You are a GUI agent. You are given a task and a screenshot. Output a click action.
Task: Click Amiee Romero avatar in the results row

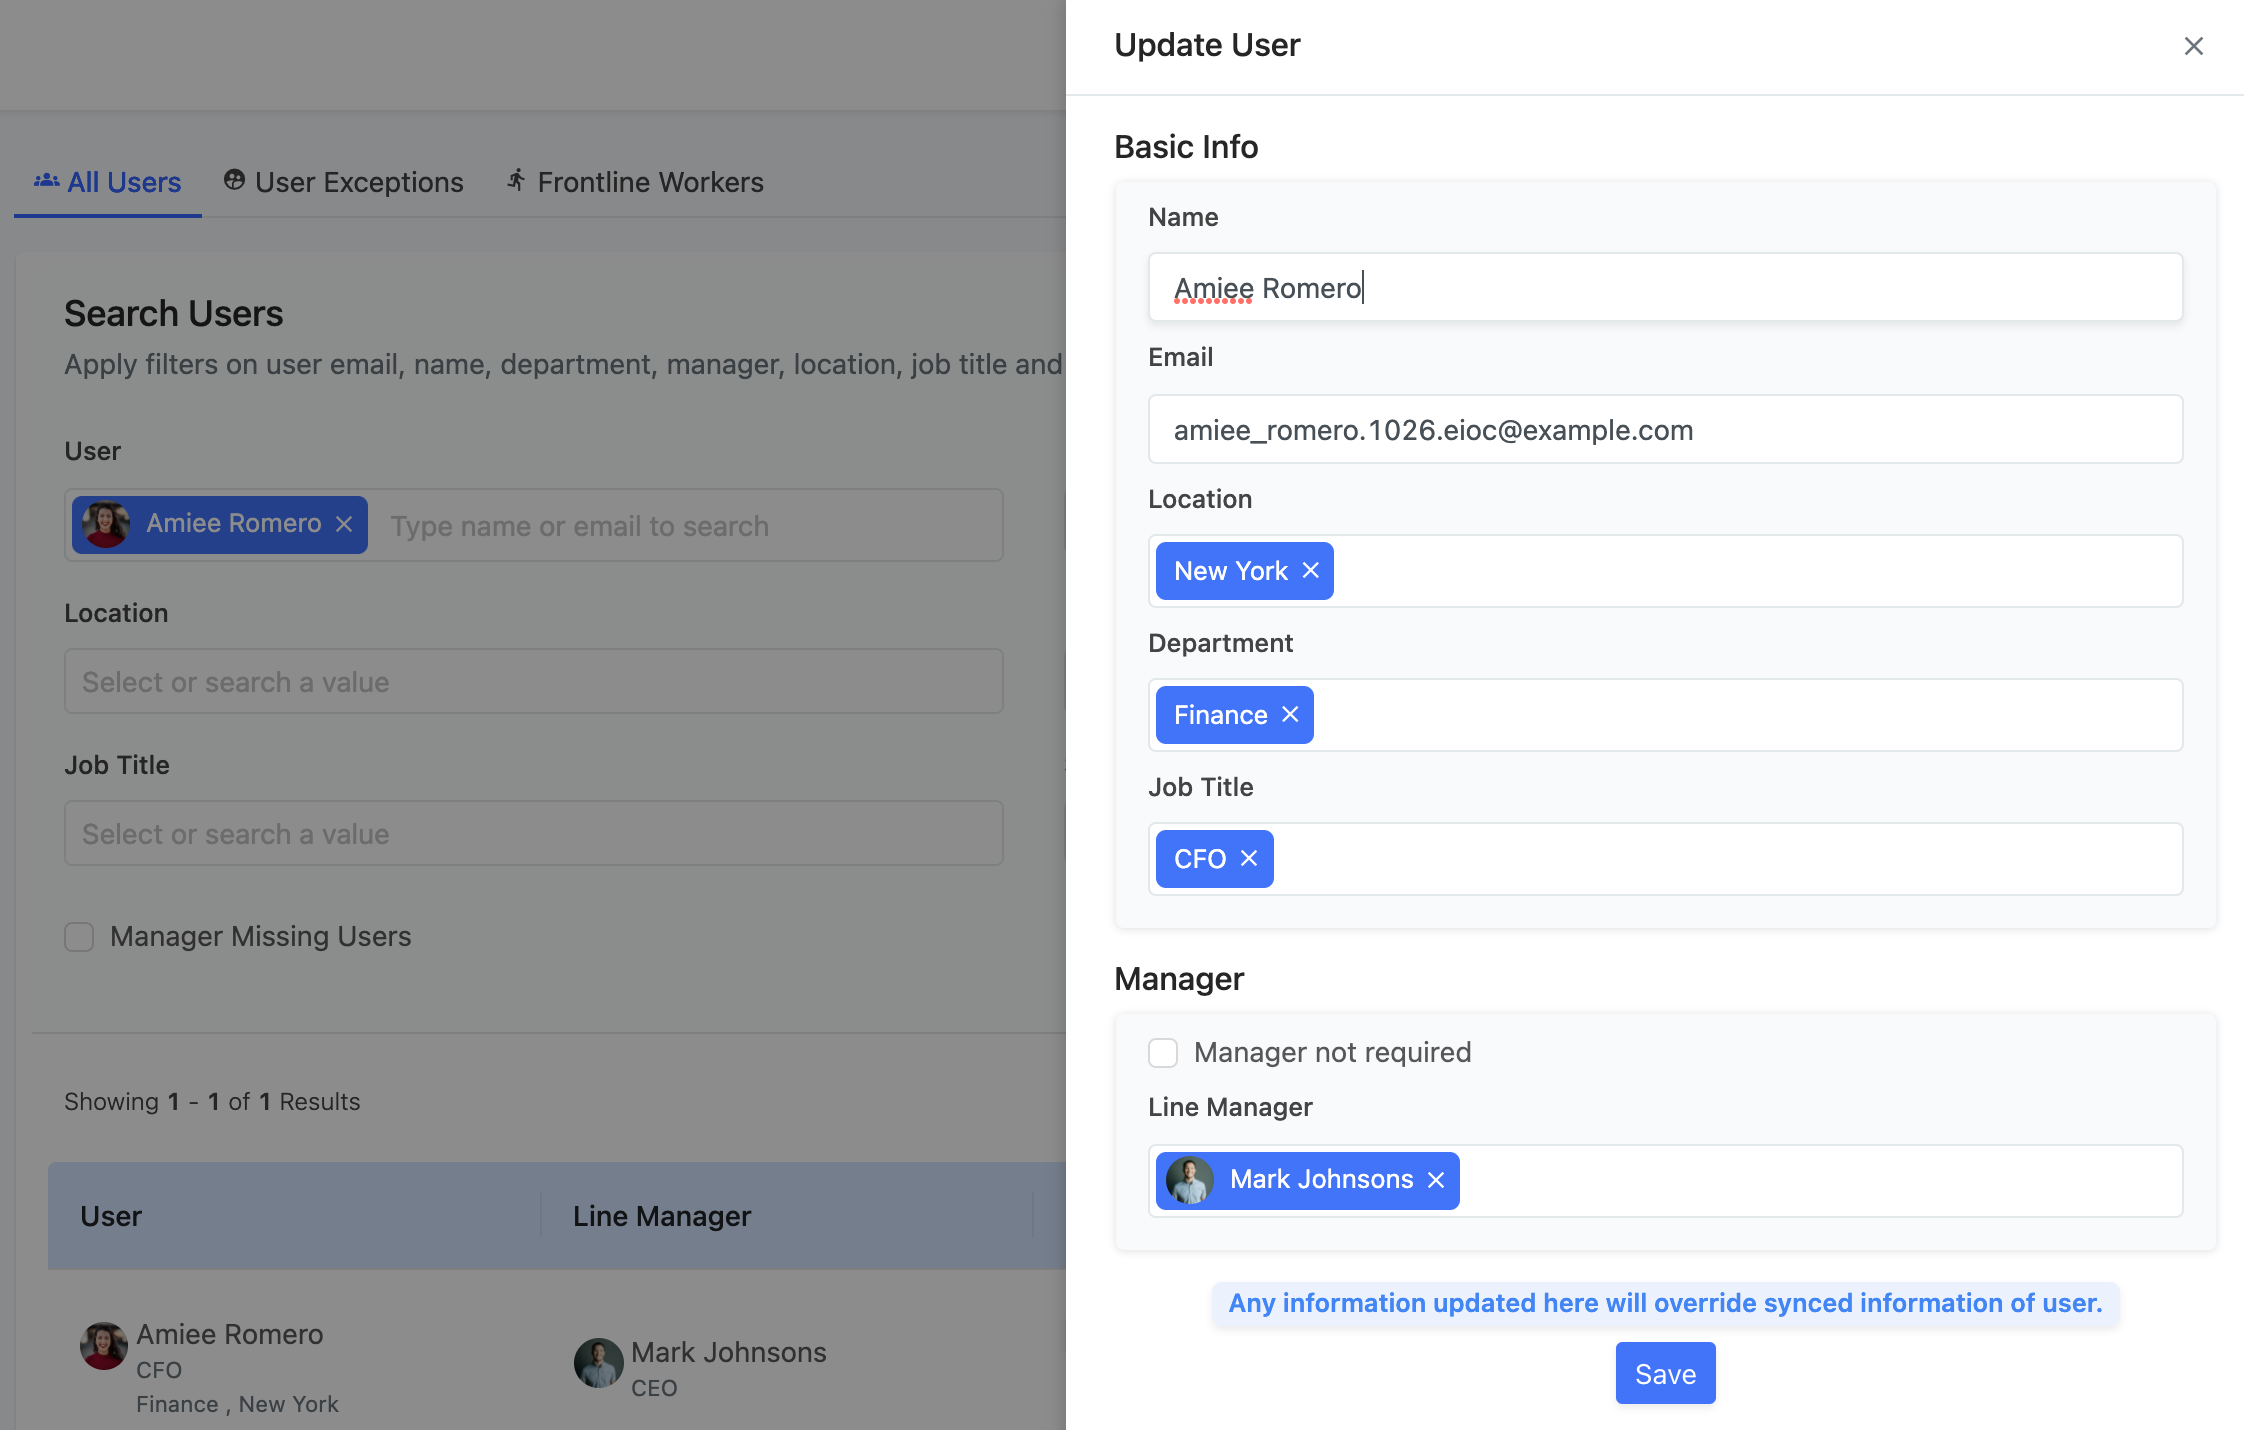104,1346
